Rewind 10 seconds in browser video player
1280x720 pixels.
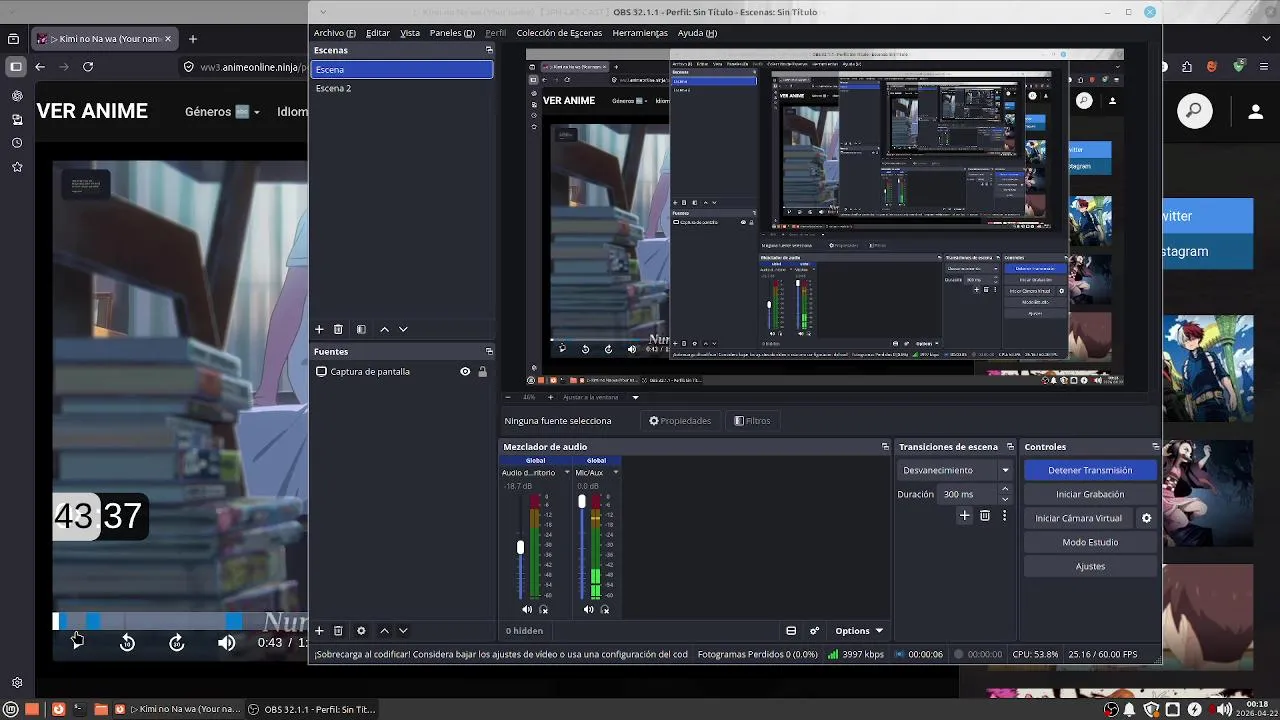coord(127,643)
